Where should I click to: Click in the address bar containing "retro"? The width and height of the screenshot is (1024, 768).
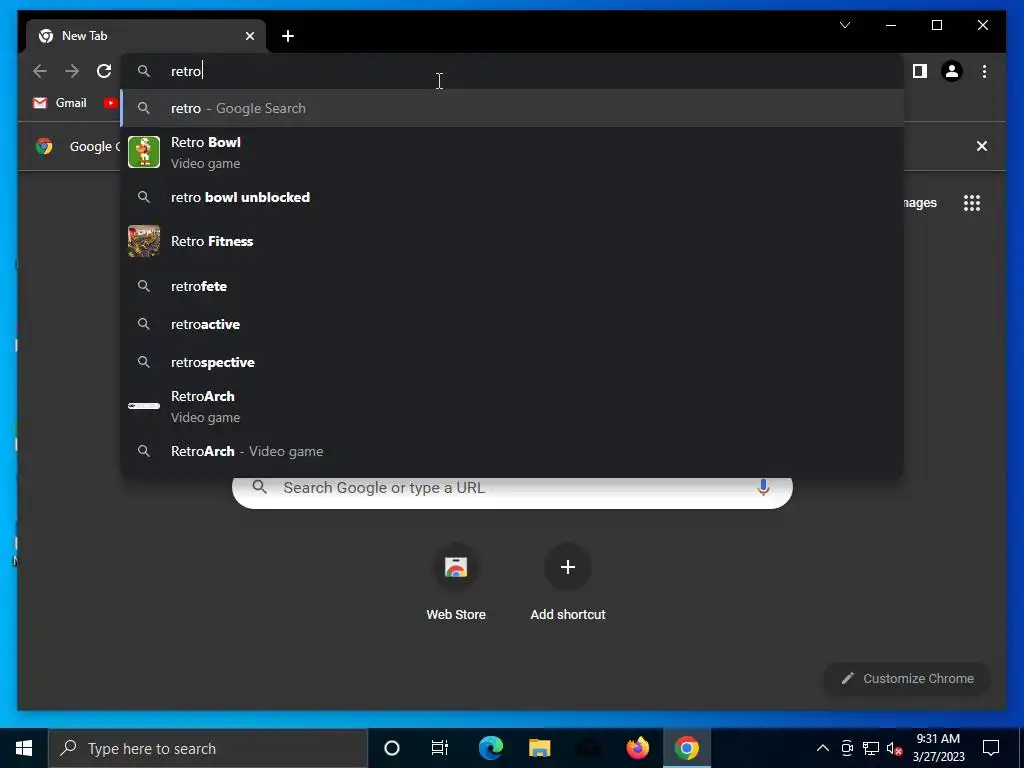(513, 71)
